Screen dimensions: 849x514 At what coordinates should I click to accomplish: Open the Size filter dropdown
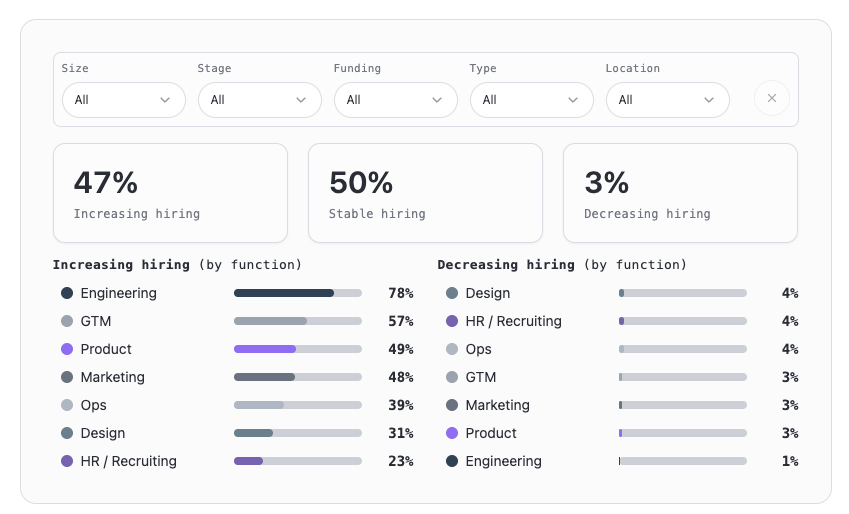tap(123, 100)
